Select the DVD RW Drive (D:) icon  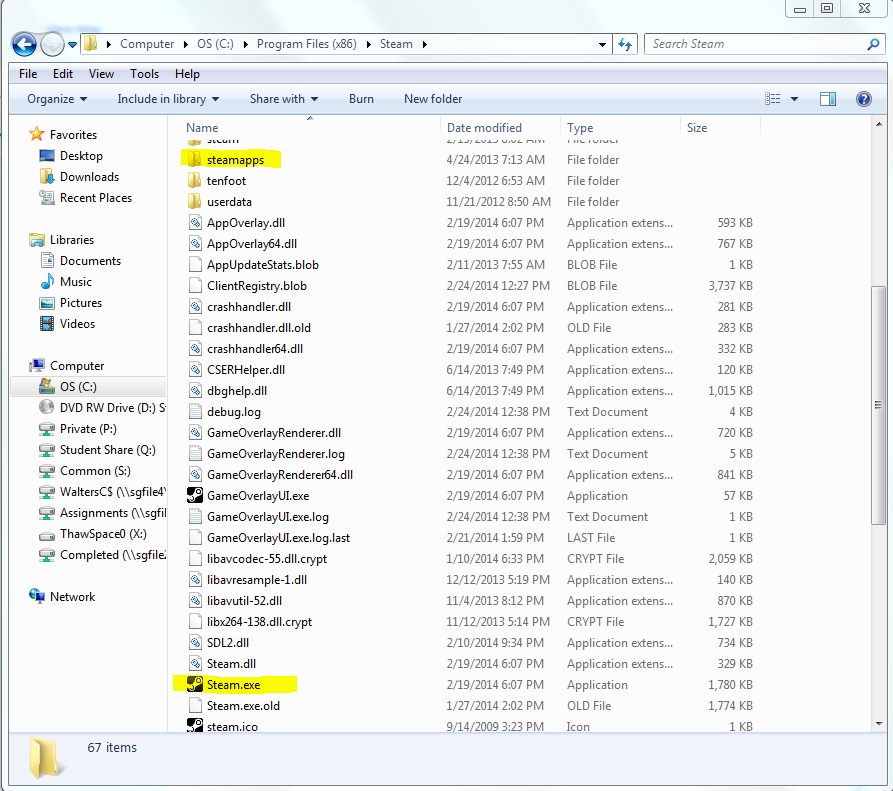(x=47, y=408)
